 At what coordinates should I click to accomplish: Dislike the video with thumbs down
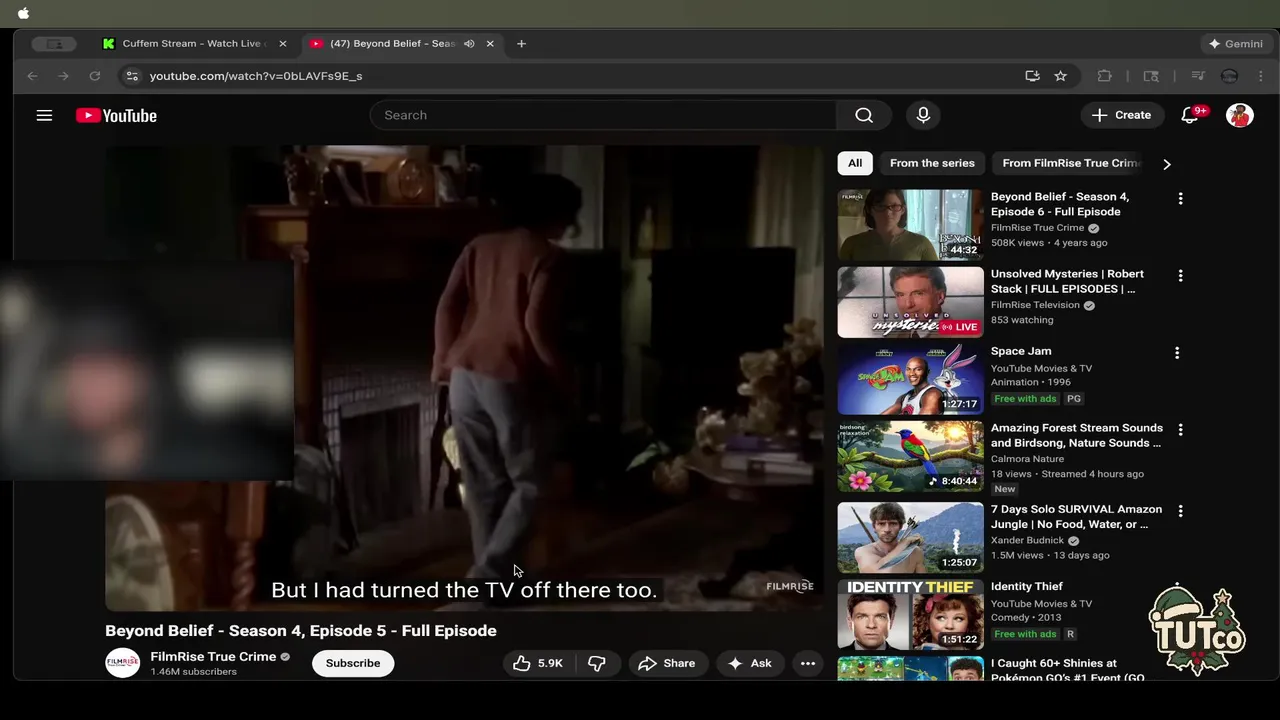tap(597, 663)
